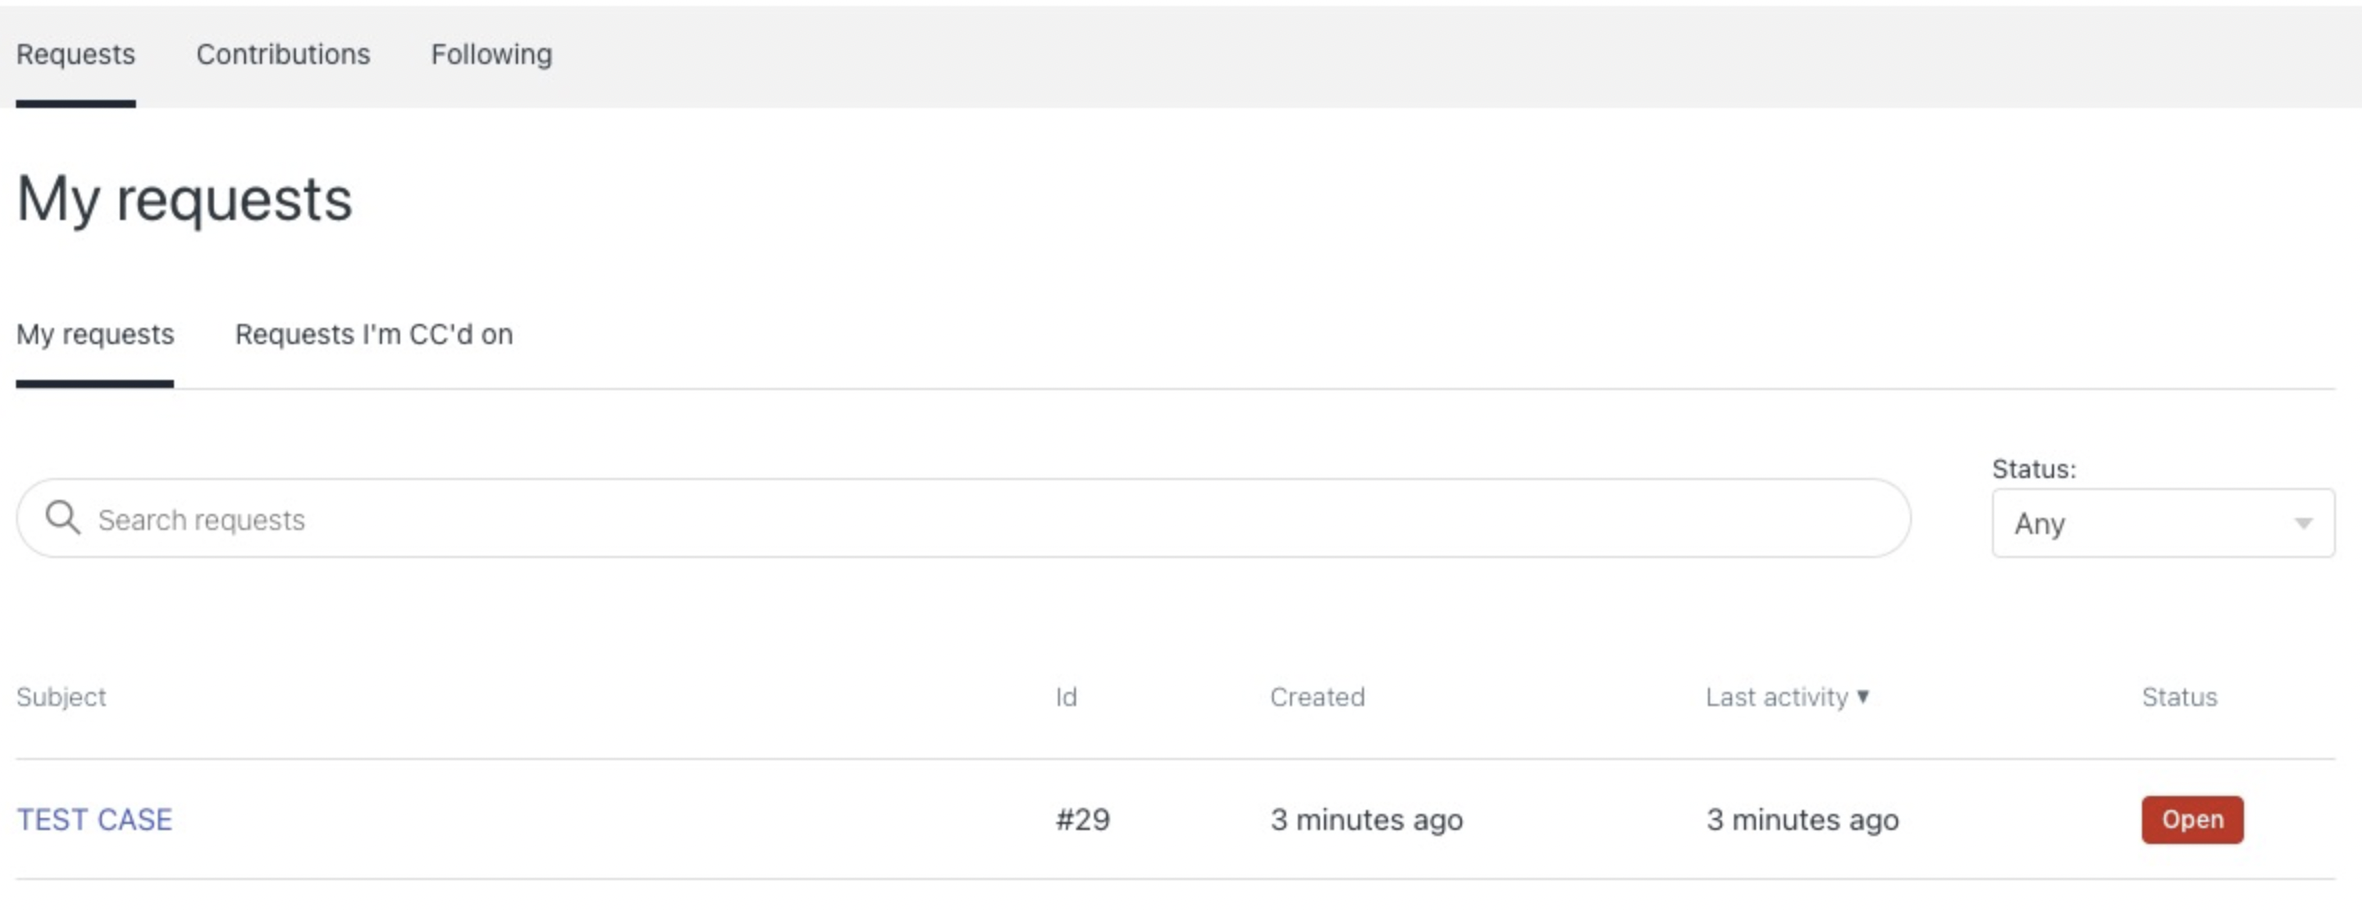Open the Status dropdown arrow
This screenshot has height=910, width=2362.
pos(2303,523)
